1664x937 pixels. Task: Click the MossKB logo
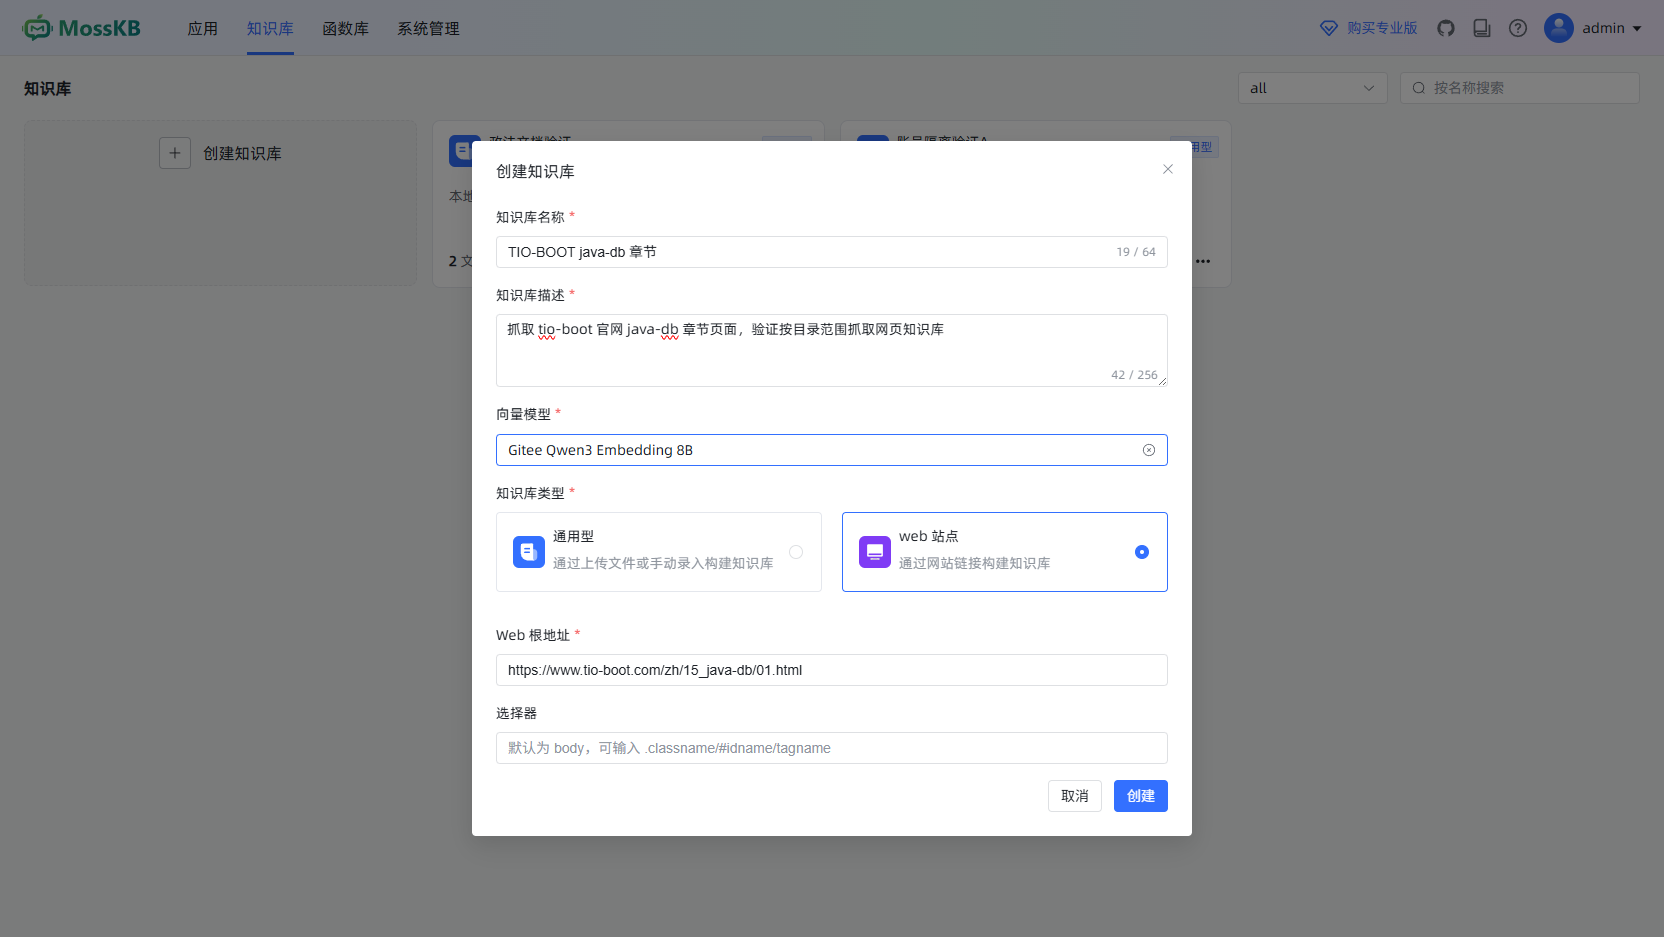pos(82,28)
